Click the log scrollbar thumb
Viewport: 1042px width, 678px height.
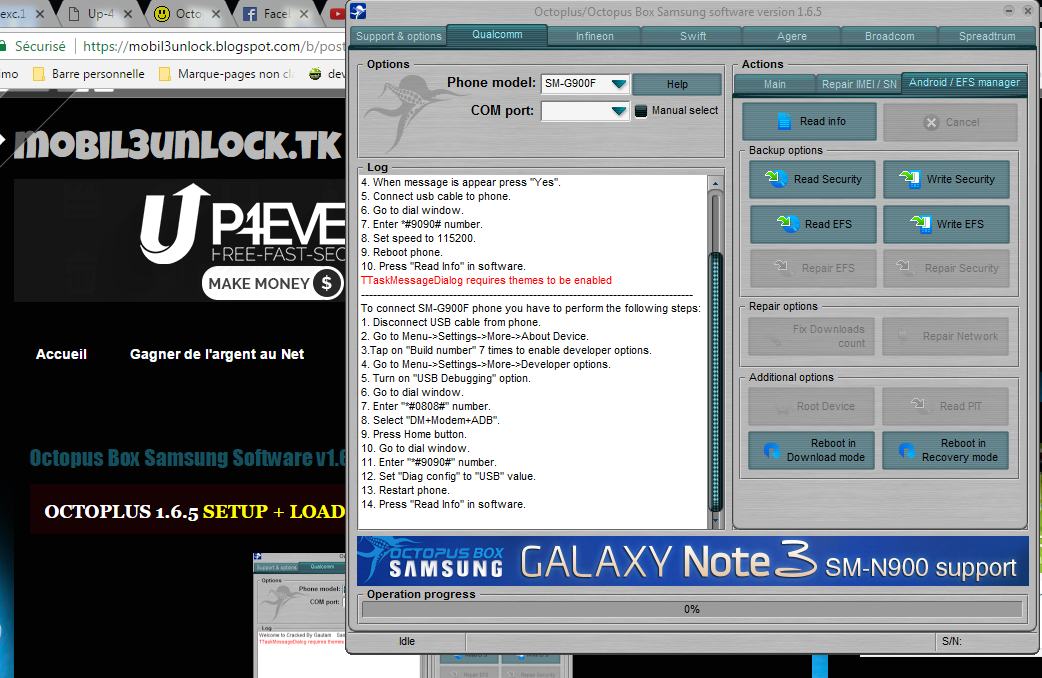coord(716,382)
